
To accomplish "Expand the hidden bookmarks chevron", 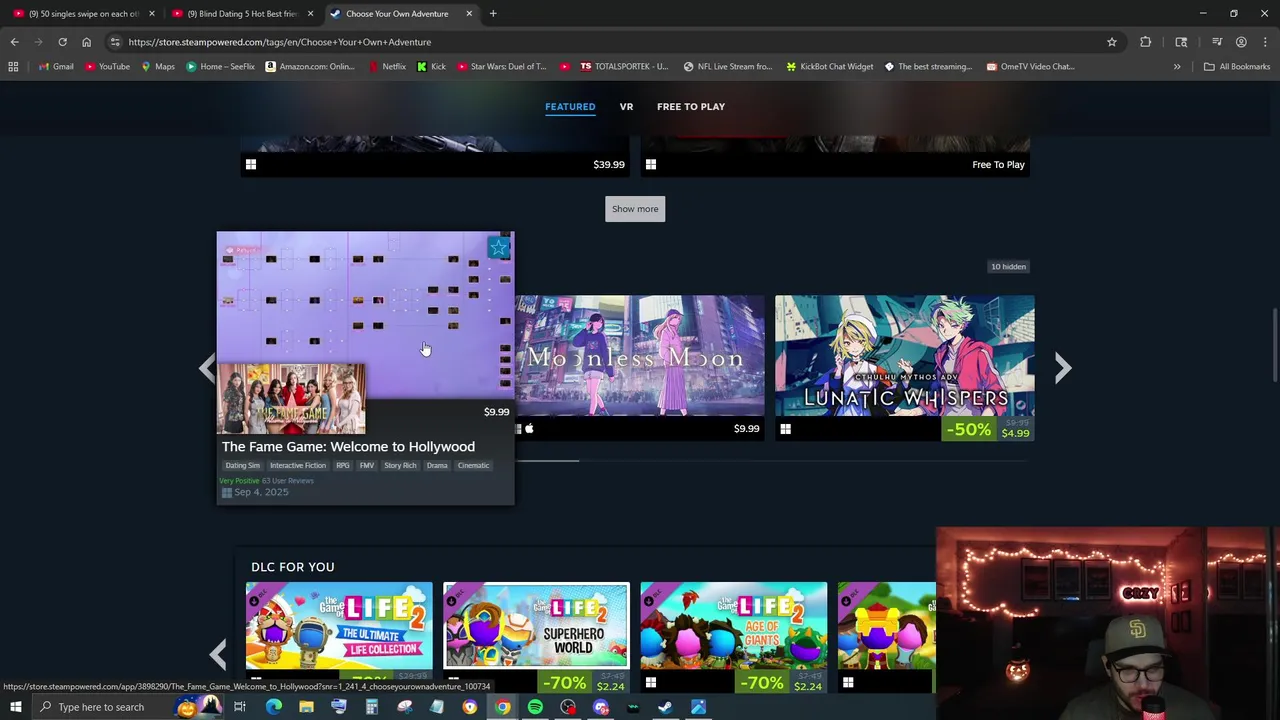I will (x=1177, y=67).
